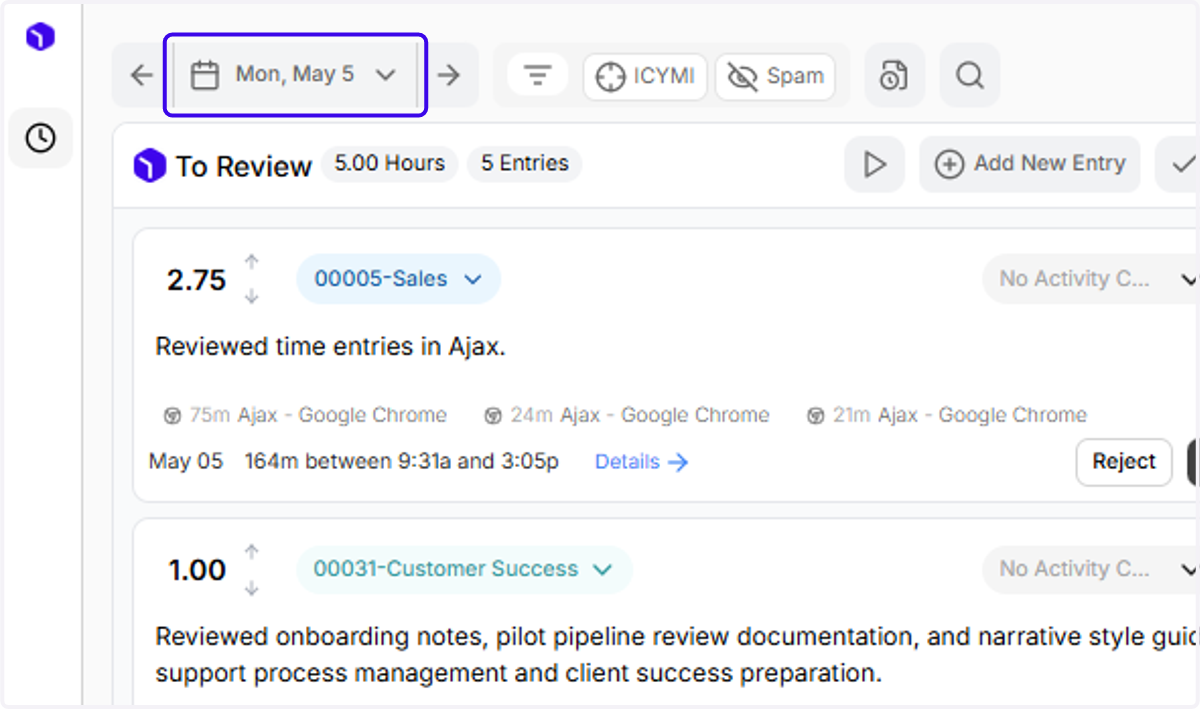
Task: Start timer with the play button
Action: [x=875, y=164]
